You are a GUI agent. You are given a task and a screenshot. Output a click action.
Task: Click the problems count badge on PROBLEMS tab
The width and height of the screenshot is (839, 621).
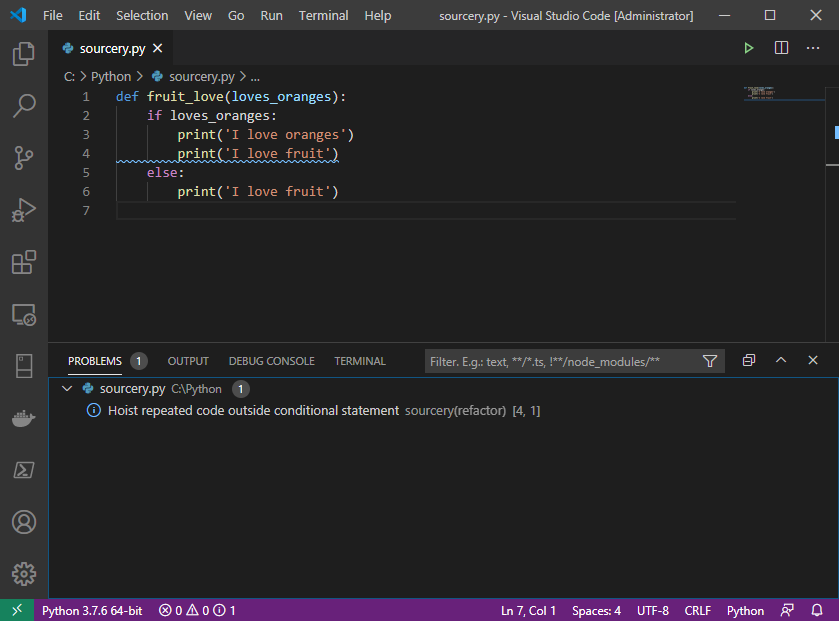(x=139, y=361)
